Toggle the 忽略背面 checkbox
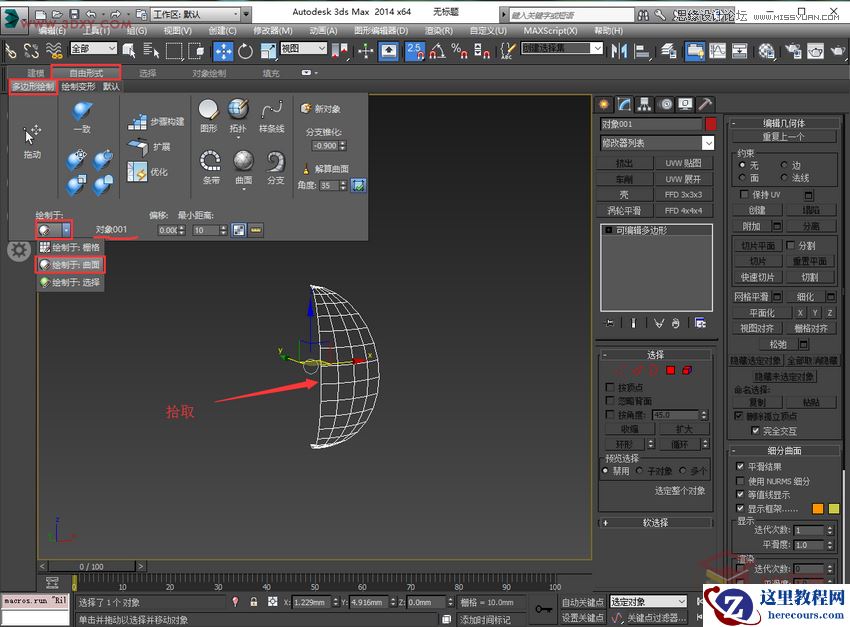This screenshot has height=627, width=850. pyautogui.click(x=610, y=400)
